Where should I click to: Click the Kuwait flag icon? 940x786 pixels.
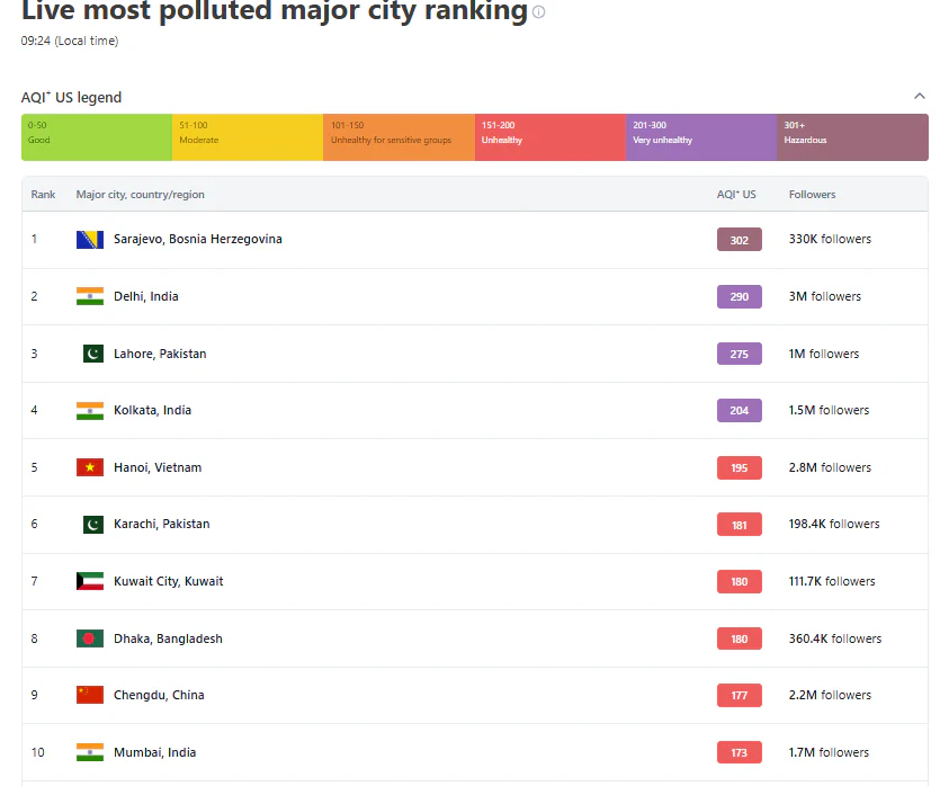click(90, 582)
